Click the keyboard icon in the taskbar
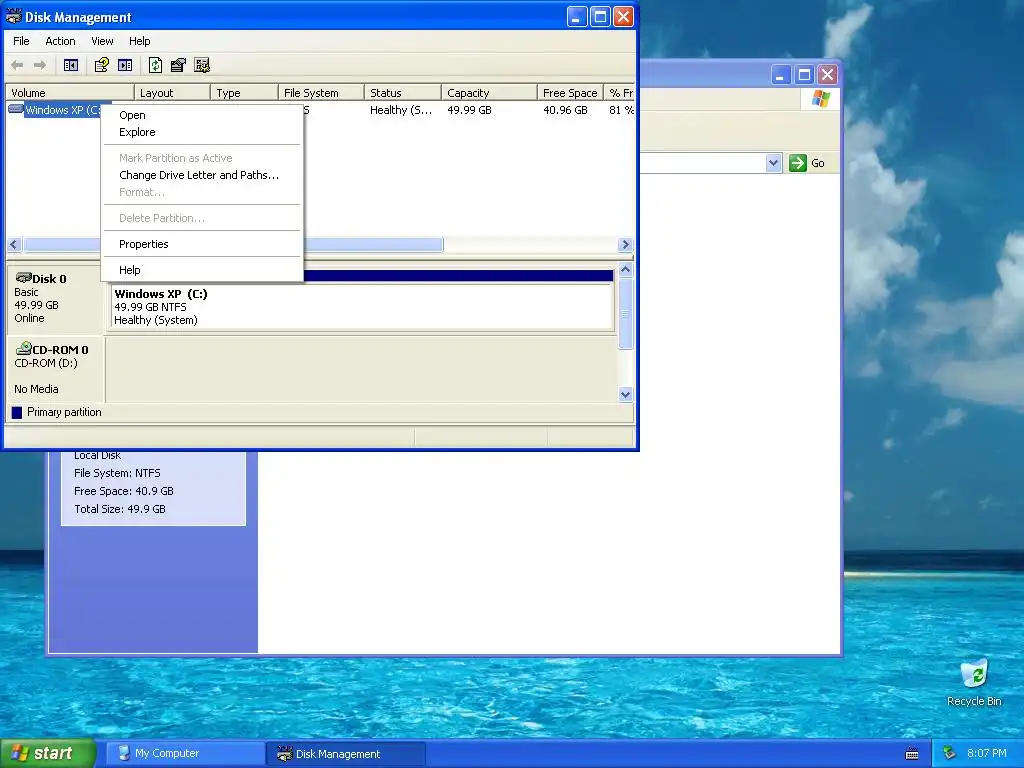The width and height of the screenshot is (1024, 768). (912, 754)
